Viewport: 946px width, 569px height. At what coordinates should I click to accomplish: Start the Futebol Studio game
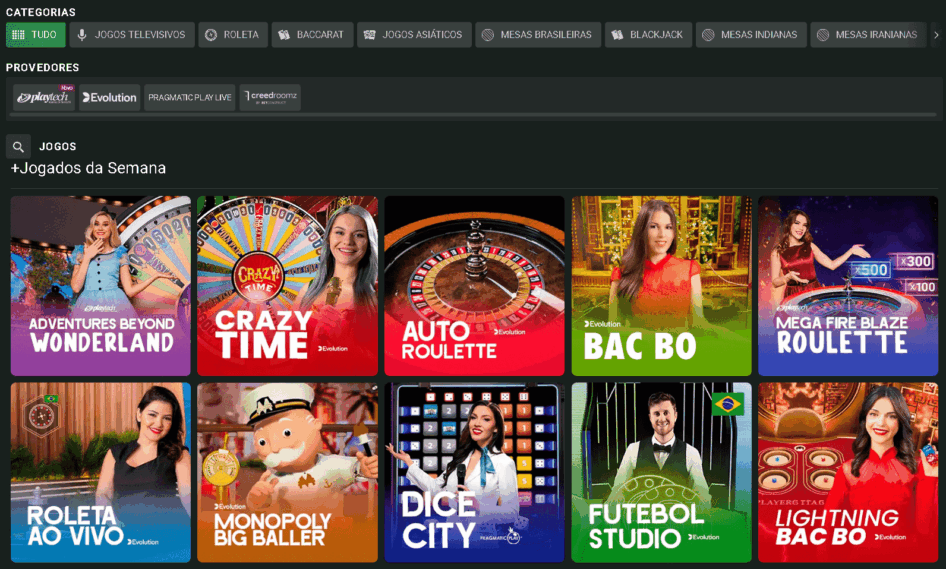[661, 472]
